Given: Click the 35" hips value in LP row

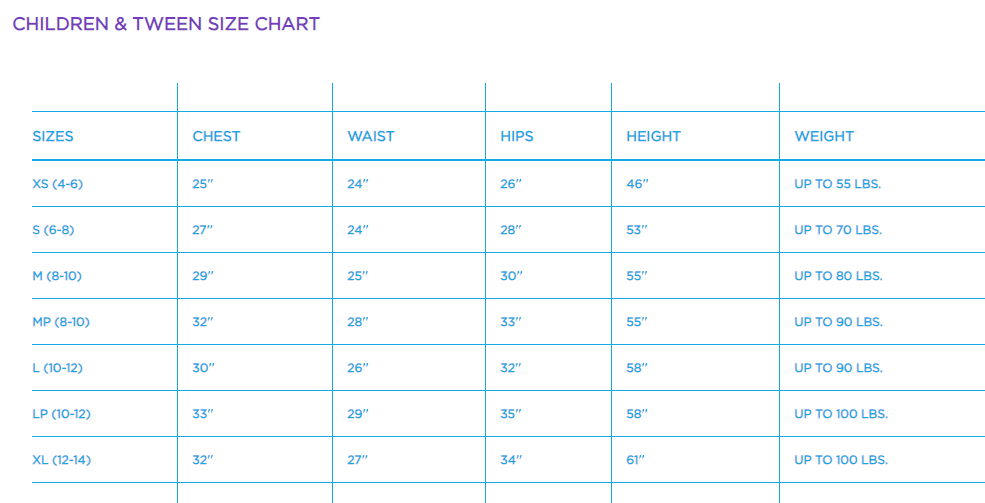Looking at the screenshot, I should click(x=511, y=414).
